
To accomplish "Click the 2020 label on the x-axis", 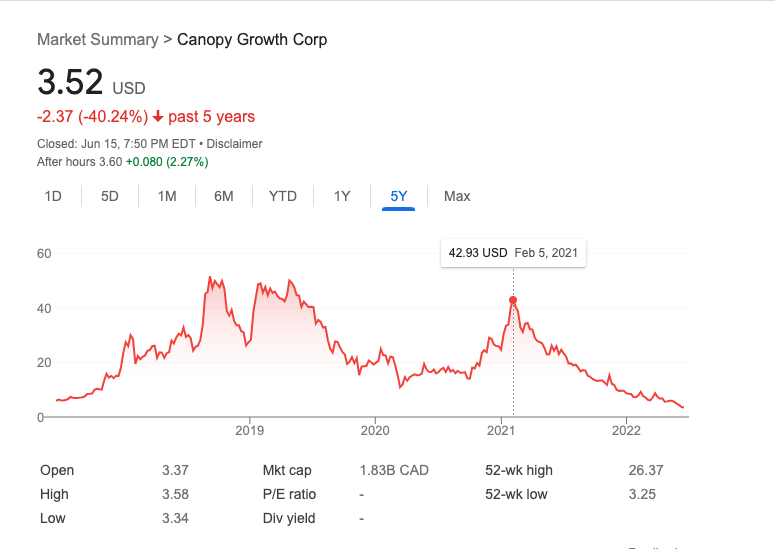I will pos(374,431).
